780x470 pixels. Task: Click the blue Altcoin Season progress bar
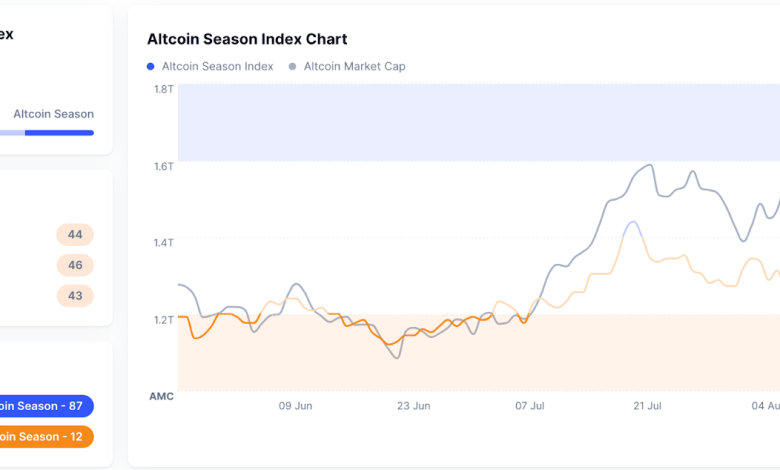click(x=58, y=132)
